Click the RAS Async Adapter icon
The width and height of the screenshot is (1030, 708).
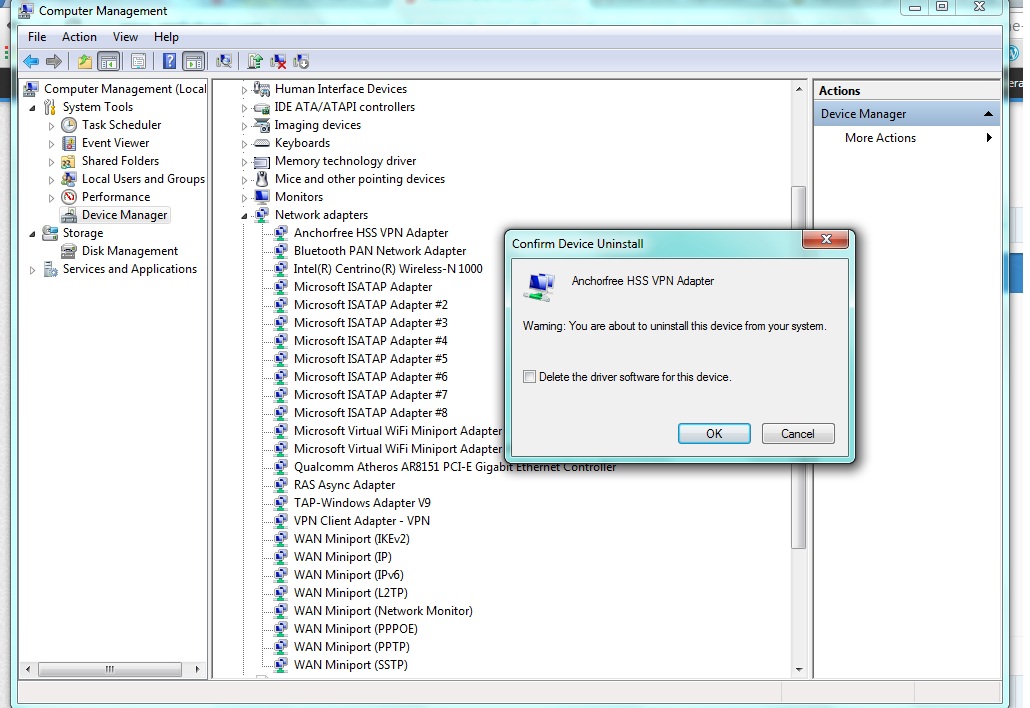(281, 485)
